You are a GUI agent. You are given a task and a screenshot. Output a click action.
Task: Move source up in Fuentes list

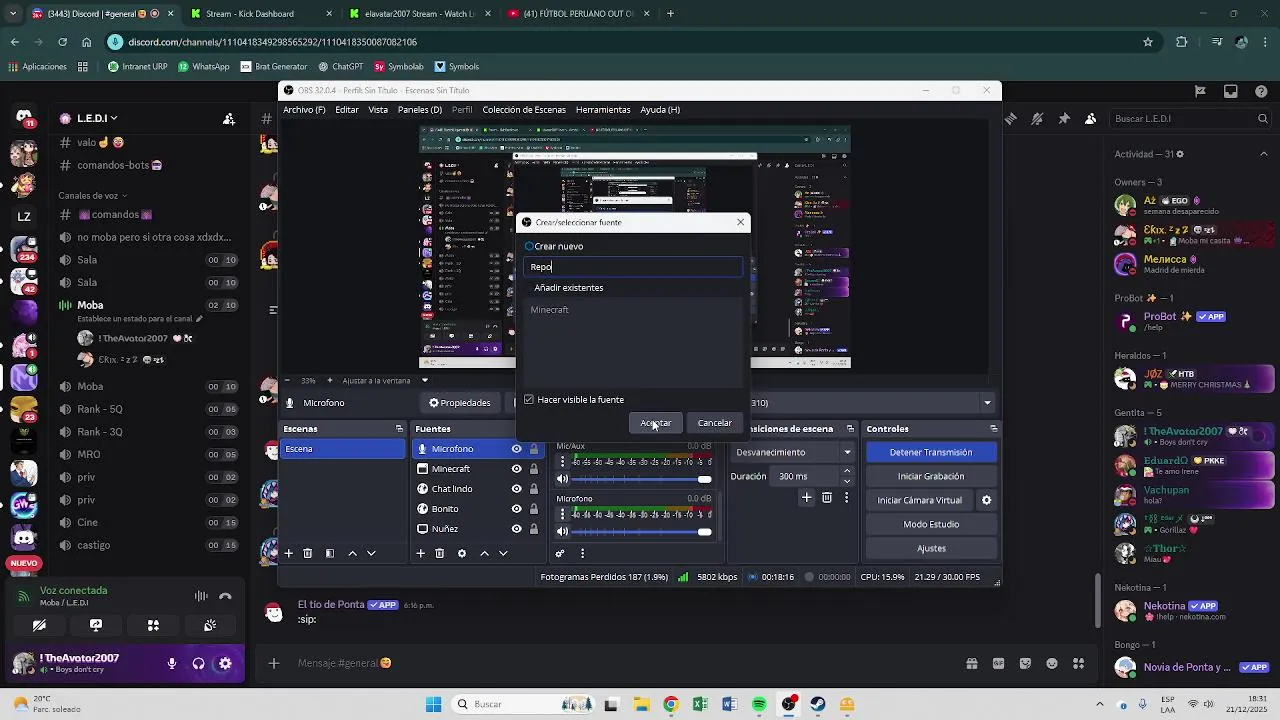pyautogui.click(x=485, y=553)
